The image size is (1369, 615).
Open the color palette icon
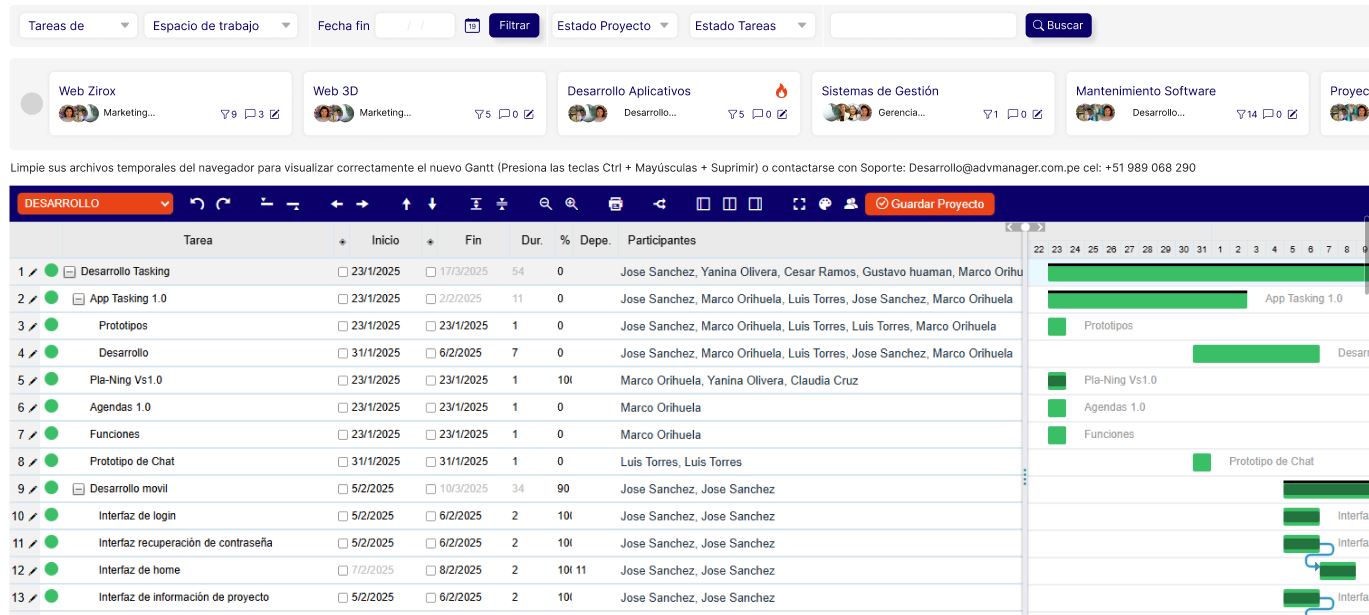[x=825, y=204]
